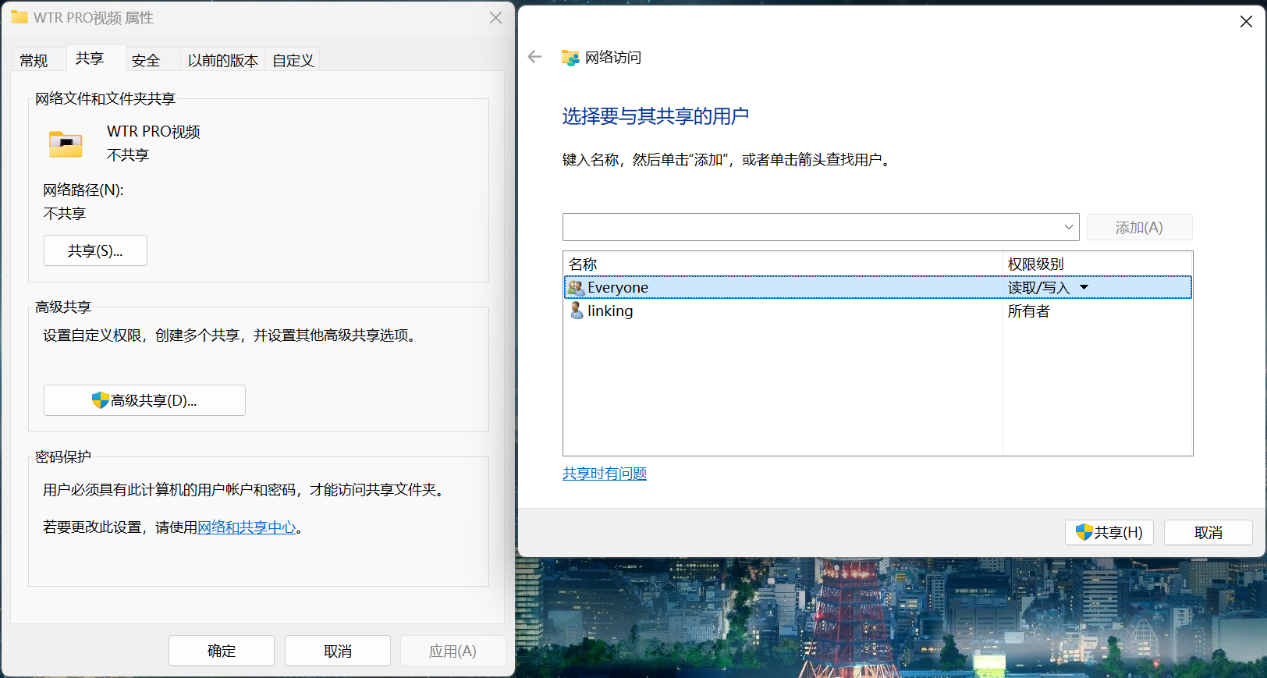Switch to the 安全 tab
The height and width of the screenshot is (678, 1267).
[x=146, y=60]
